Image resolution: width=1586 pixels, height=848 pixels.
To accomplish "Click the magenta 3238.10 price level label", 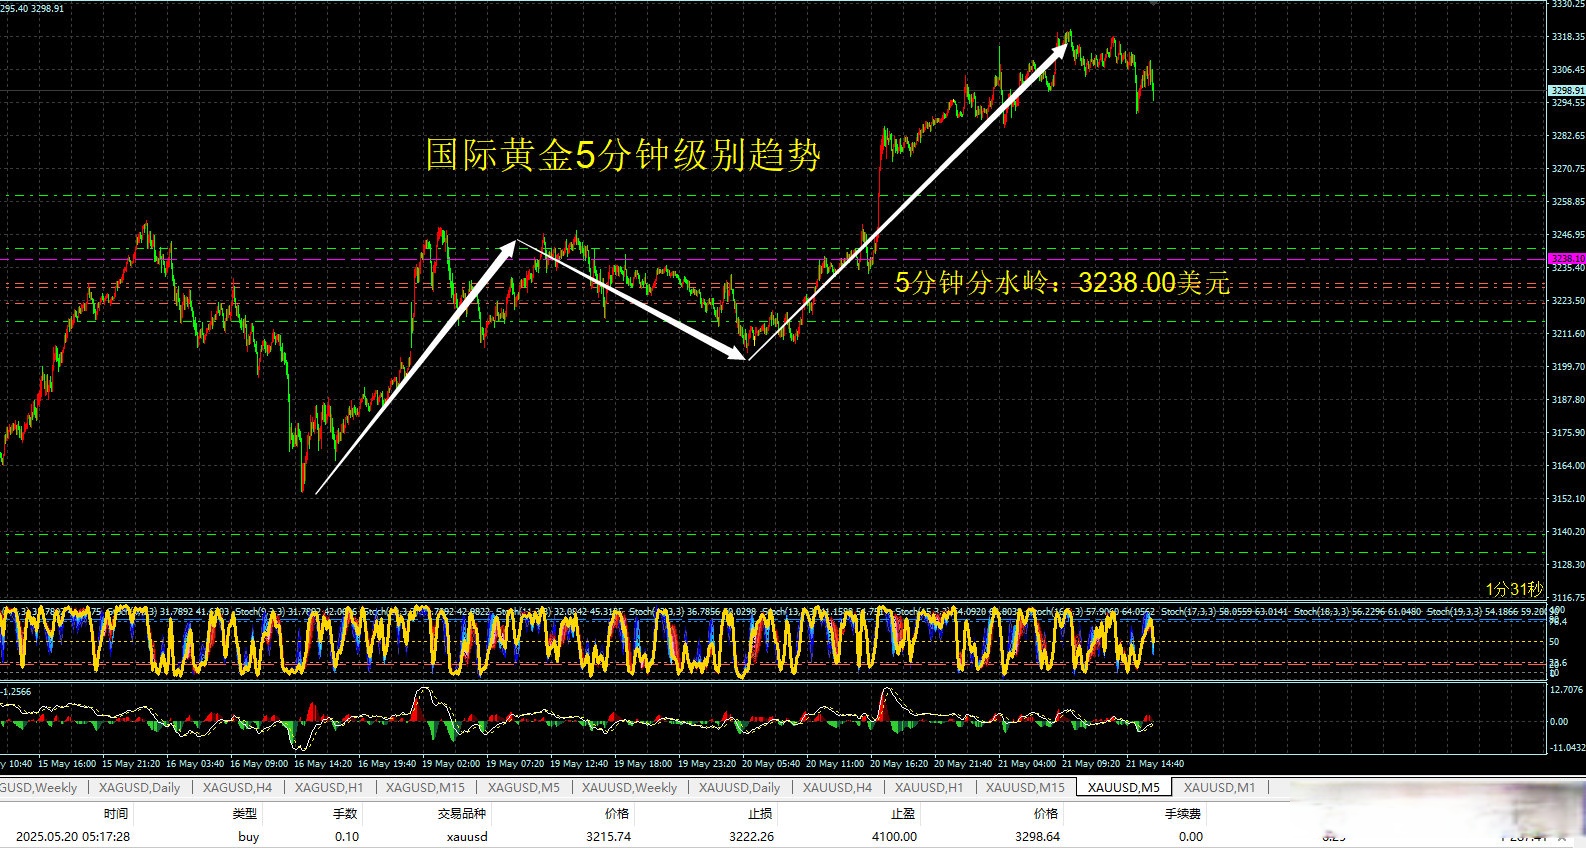I will tap(1566, 259).
